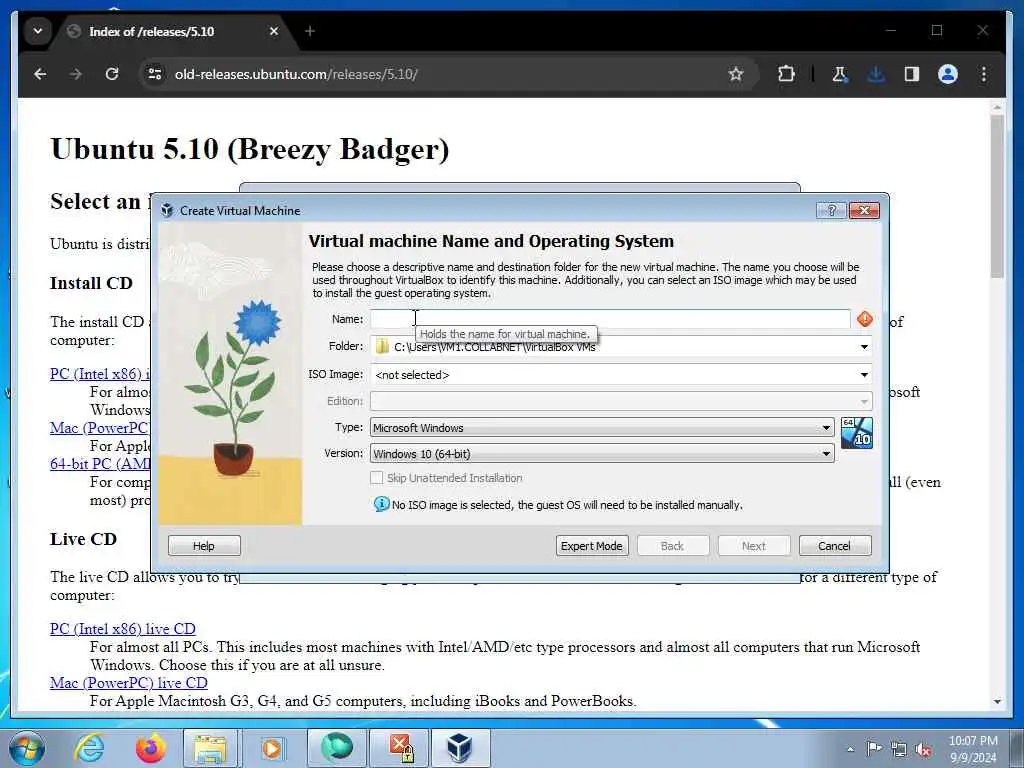The image size is (1024, 768).
Task: Open Mac (PowerPC) install CD link
Action: (100, 428)
